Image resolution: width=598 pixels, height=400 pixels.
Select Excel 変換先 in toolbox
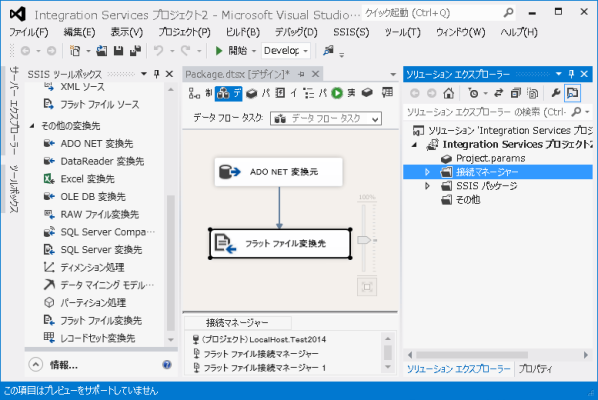(87, 179)
